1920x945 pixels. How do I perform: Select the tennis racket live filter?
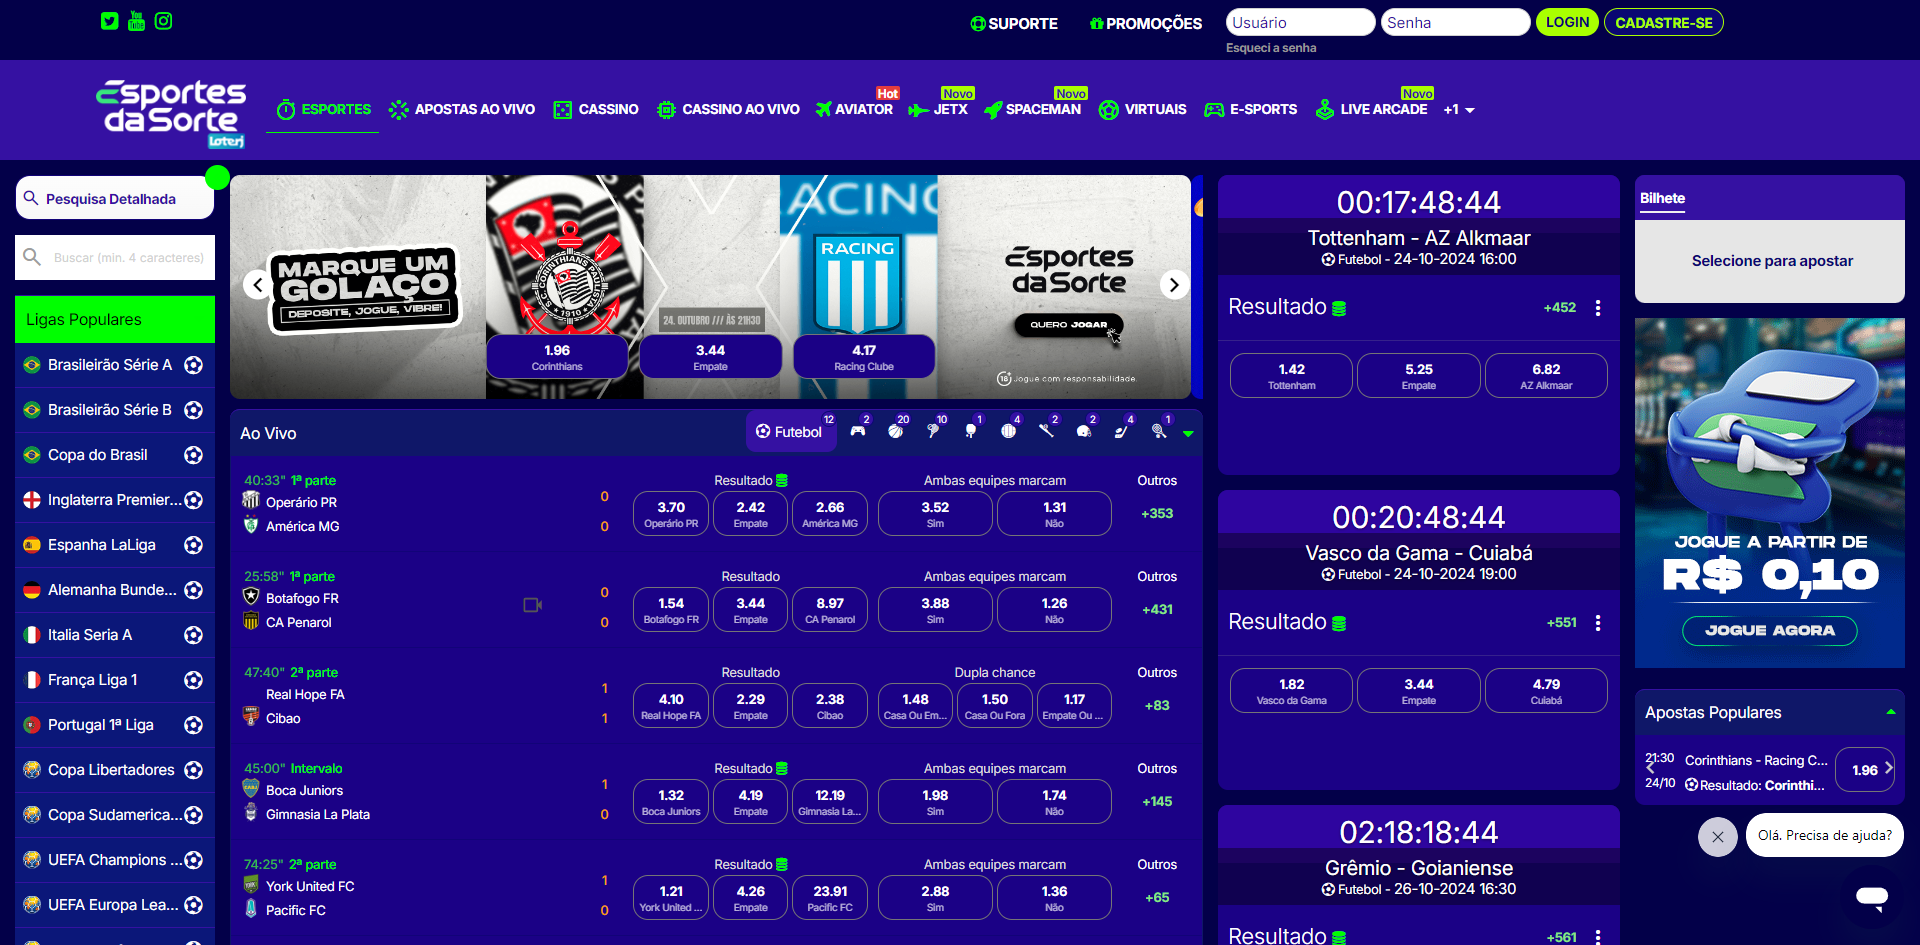click(933, 431)
